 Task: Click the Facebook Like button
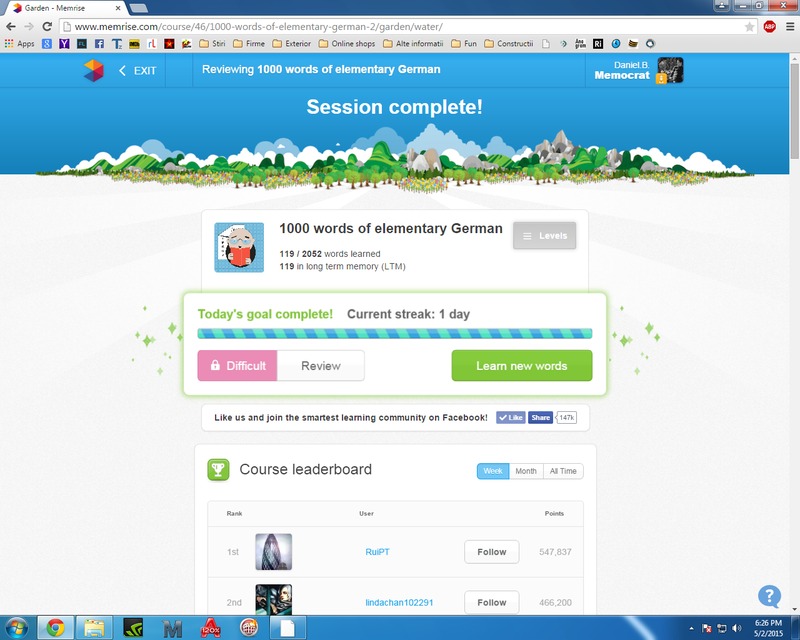[x=511, y=417]
